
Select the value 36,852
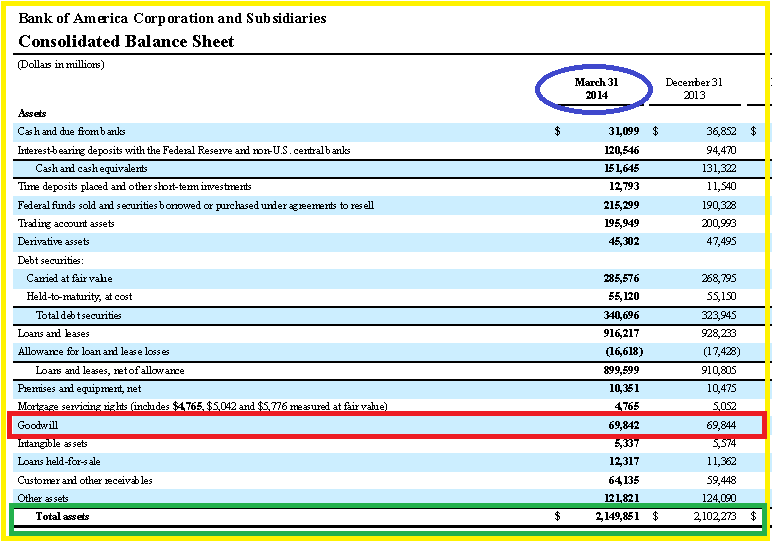tap(721, 131)
